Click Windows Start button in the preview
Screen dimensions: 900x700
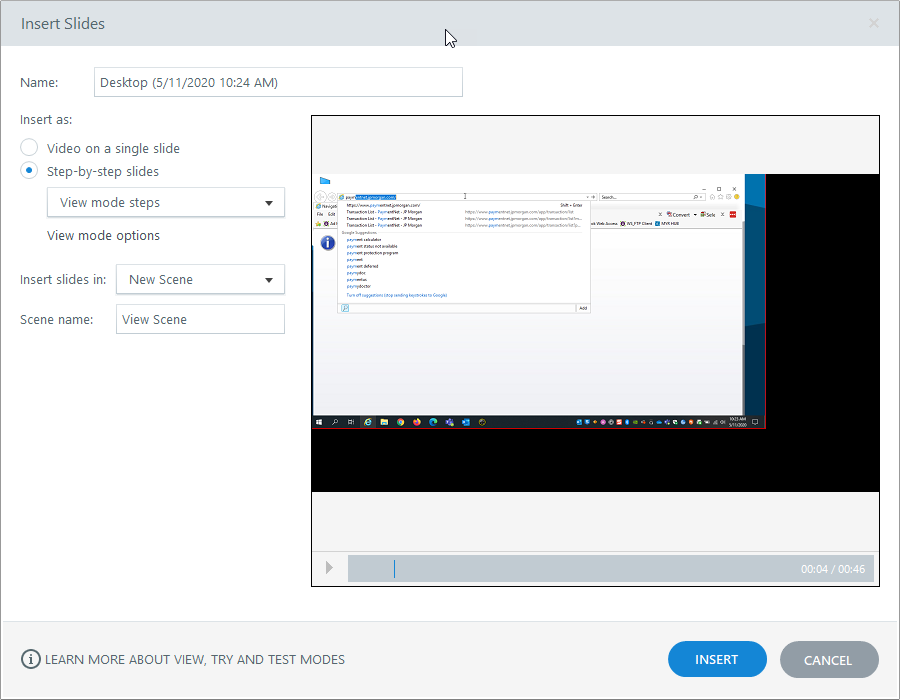click(x=319, y=422)
